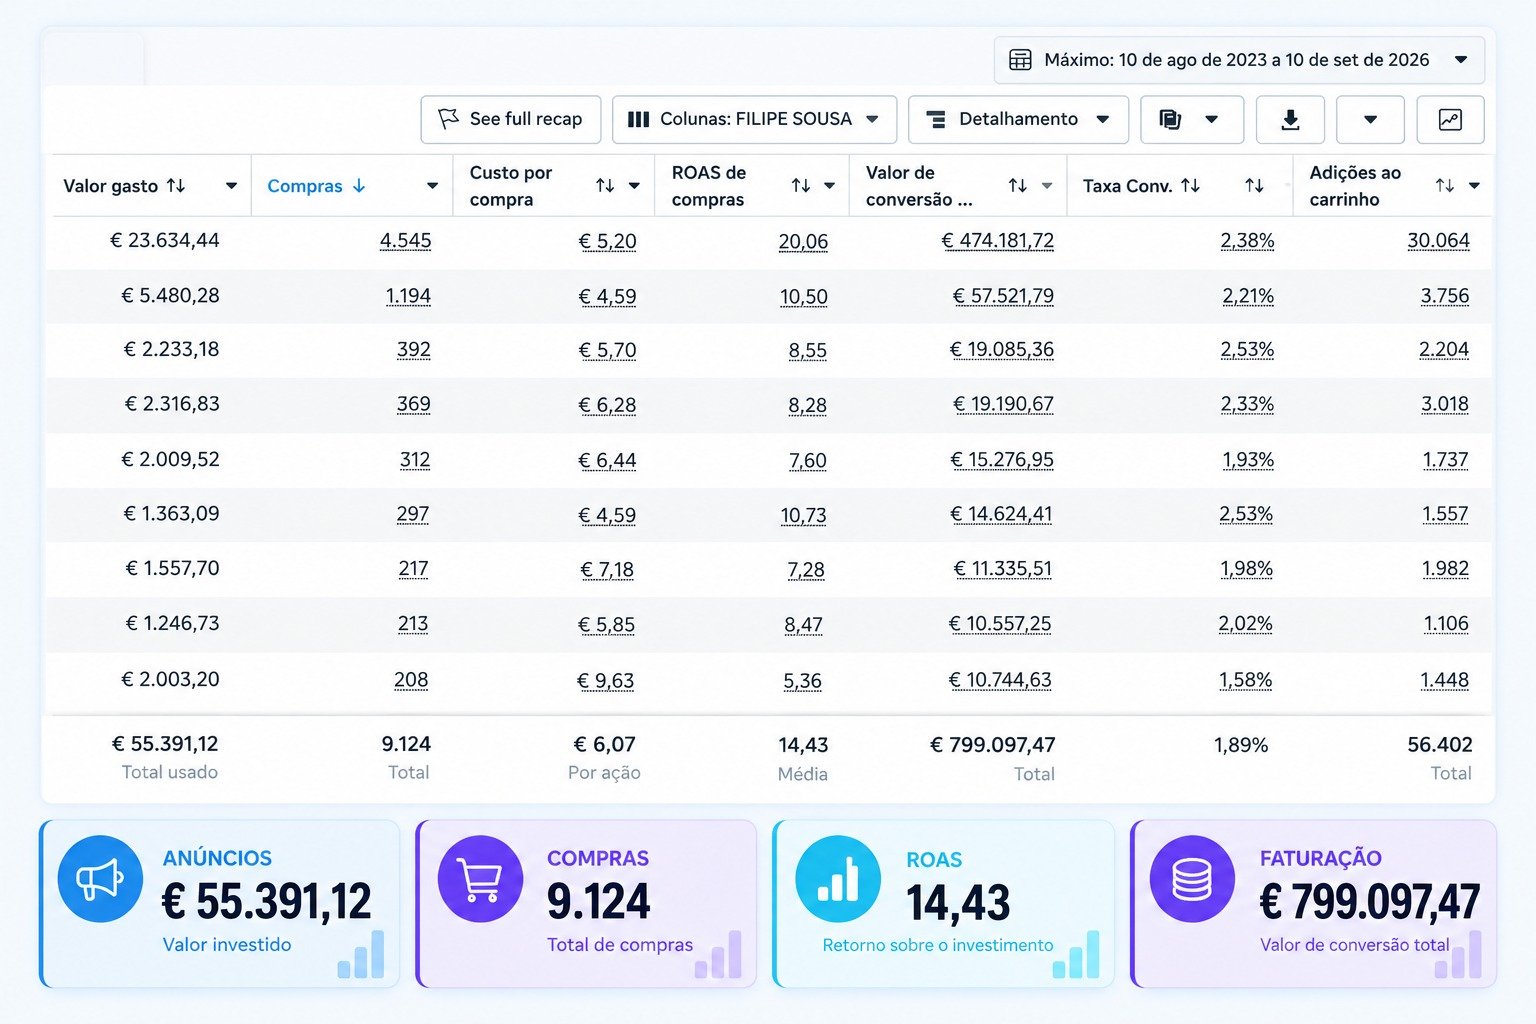Click the sort arrows next to Taxa Conv. label
1536x1024 pixels.
tap(1190, 185)
